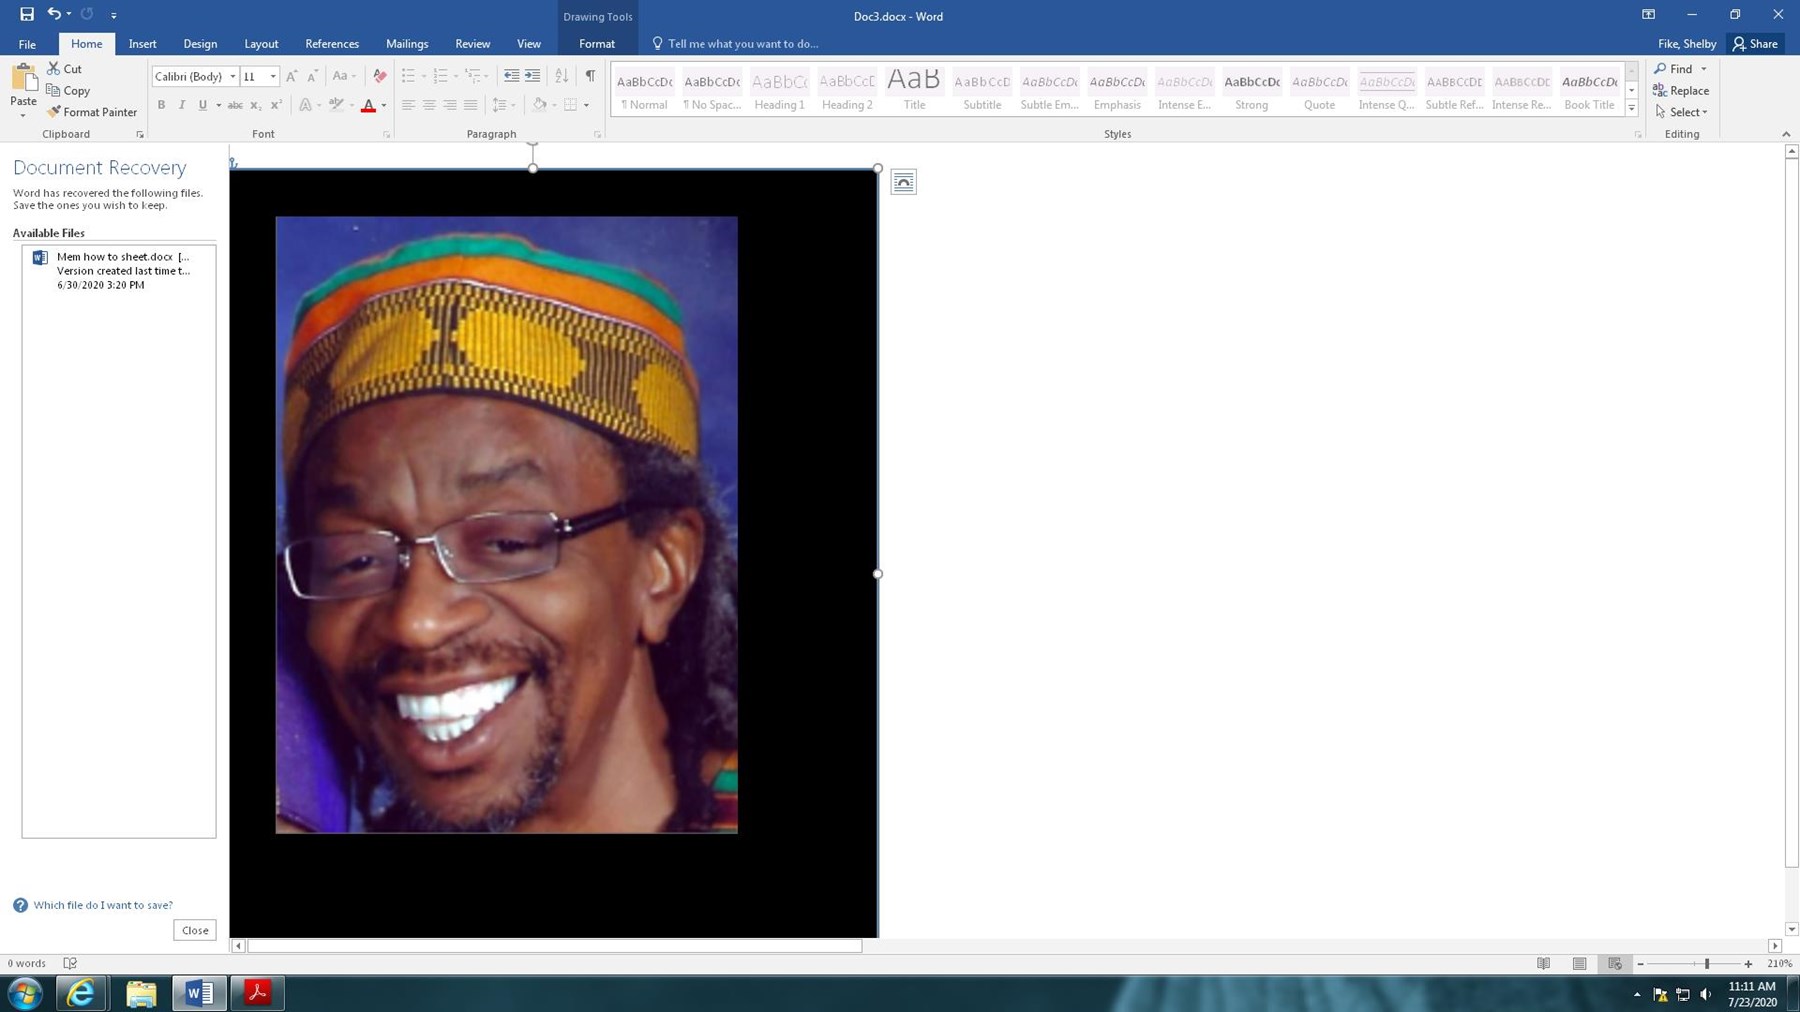Image resolution: width=1800 pixels, height=1012 pixels.
Task: Click the Show/Hide paragraph marks icon
Action: click(590, 76)
